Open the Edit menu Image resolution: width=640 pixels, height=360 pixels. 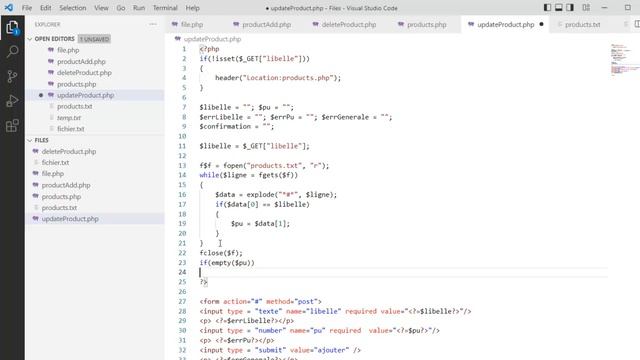(46, 8)
